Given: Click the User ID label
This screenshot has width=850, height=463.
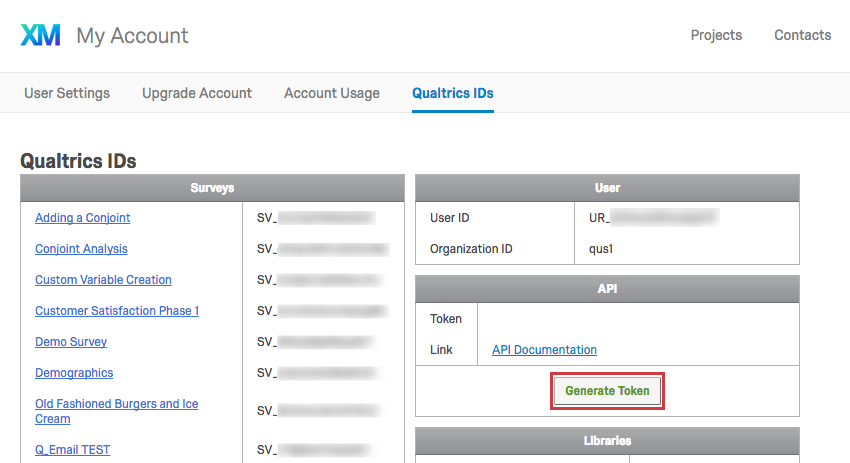Looking at the screenshot, I should 449,218.
